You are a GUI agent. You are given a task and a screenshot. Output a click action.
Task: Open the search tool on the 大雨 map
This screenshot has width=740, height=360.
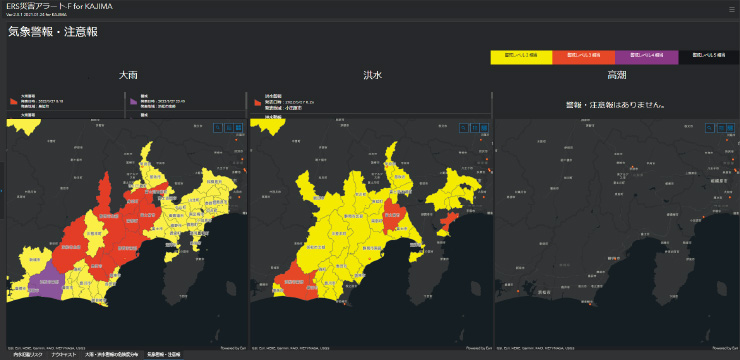coord(218,127)
